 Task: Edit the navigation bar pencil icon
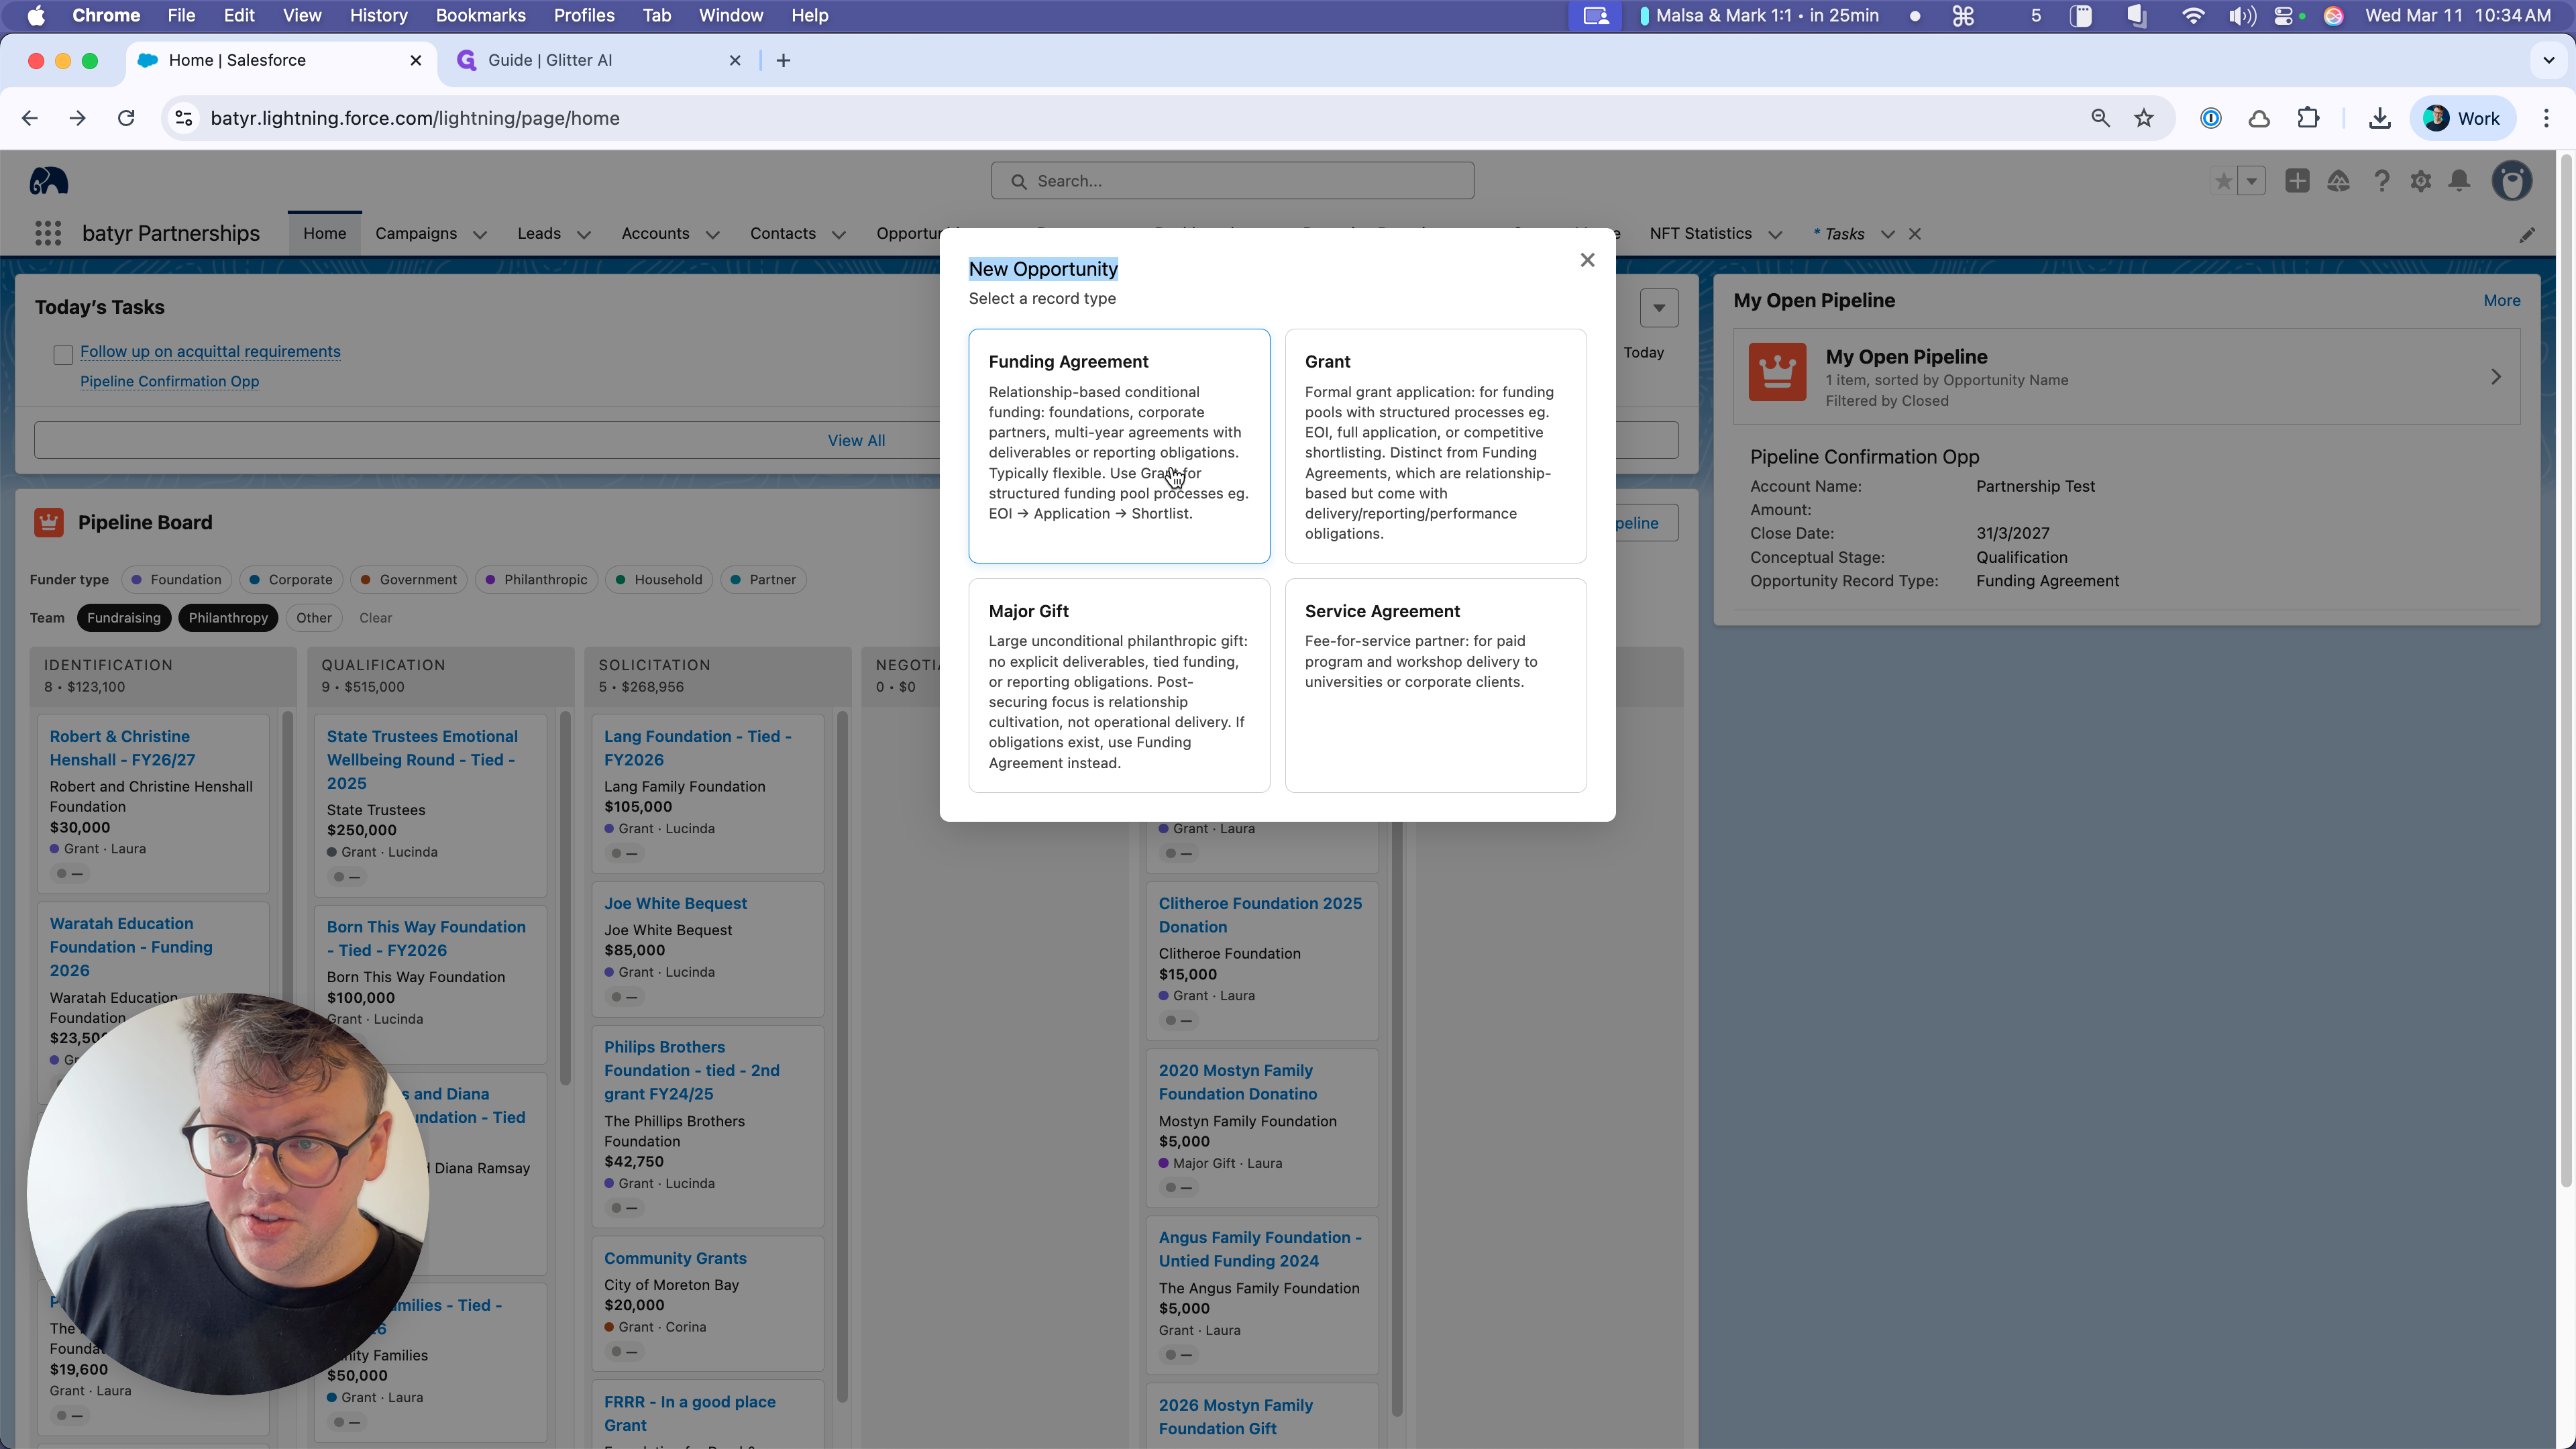tap(2527, 234)
